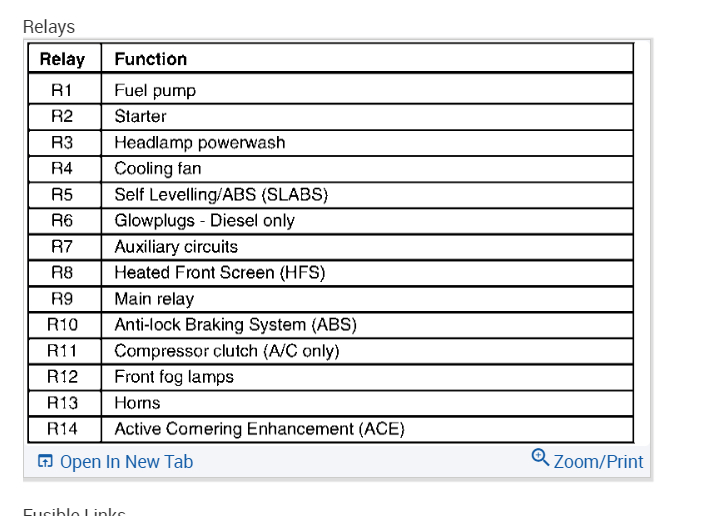Select Heated Front Screen (HFS) row
Viewport: 711px width, 516px height.
(219, 272)
